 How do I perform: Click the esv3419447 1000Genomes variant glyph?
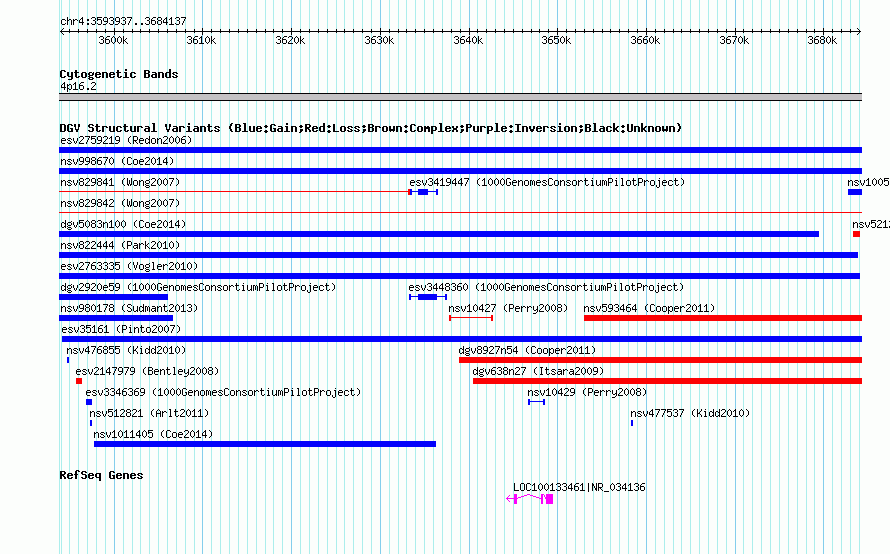423,192
